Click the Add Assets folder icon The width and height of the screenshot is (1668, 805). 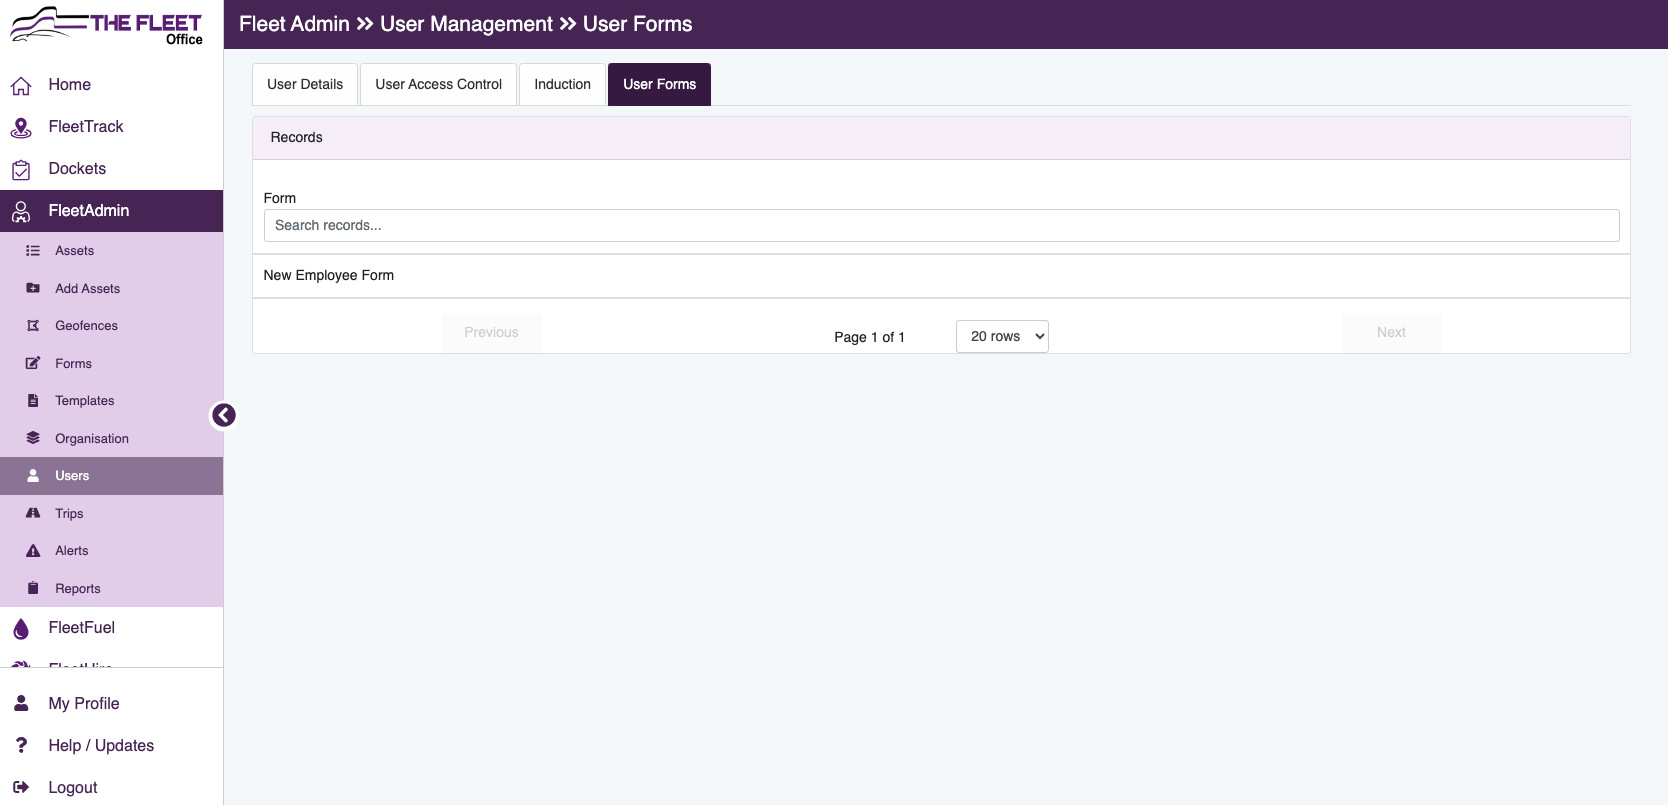[x=33, y=288]
